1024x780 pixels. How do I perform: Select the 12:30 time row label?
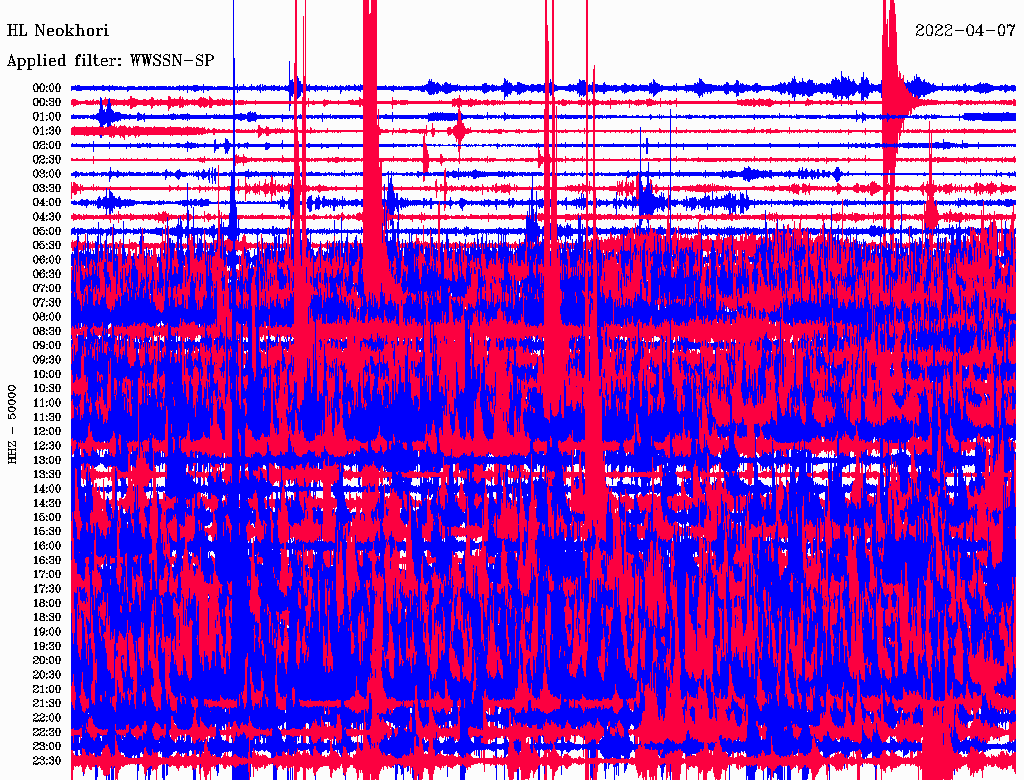point(47,446)
